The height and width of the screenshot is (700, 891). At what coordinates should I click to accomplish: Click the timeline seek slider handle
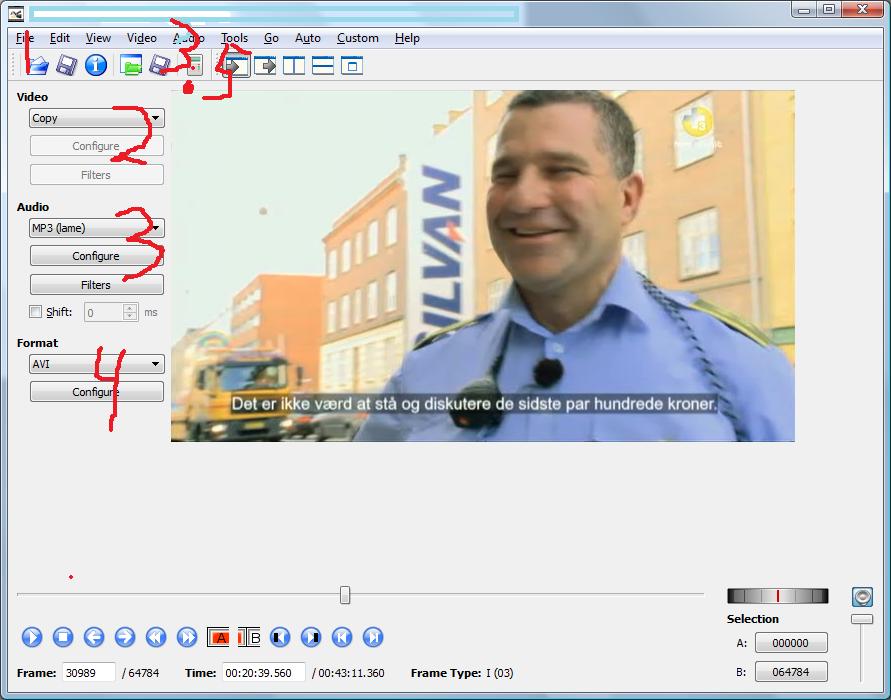[x=345, y=595]
